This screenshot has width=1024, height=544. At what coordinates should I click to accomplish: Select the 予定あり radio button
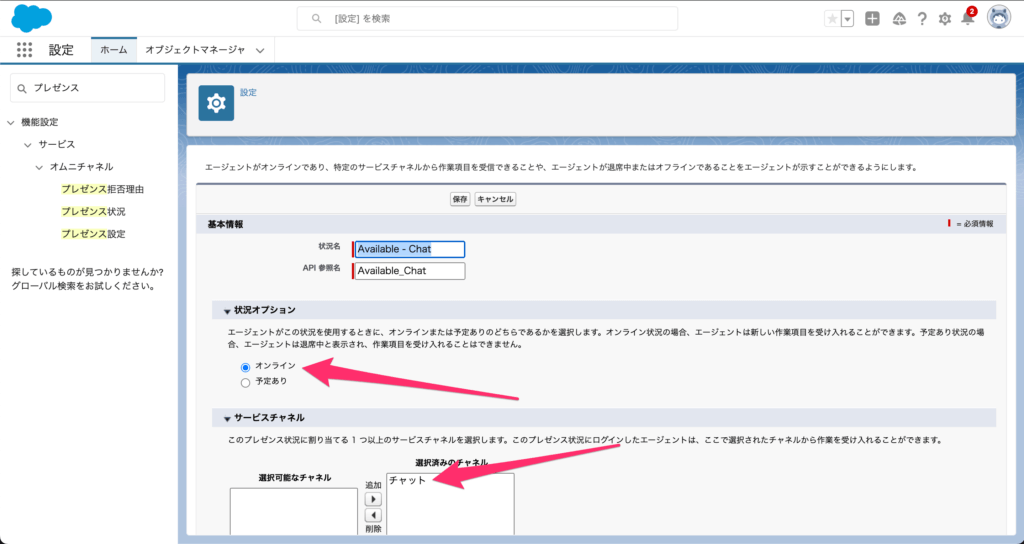[x=246, y=383]
